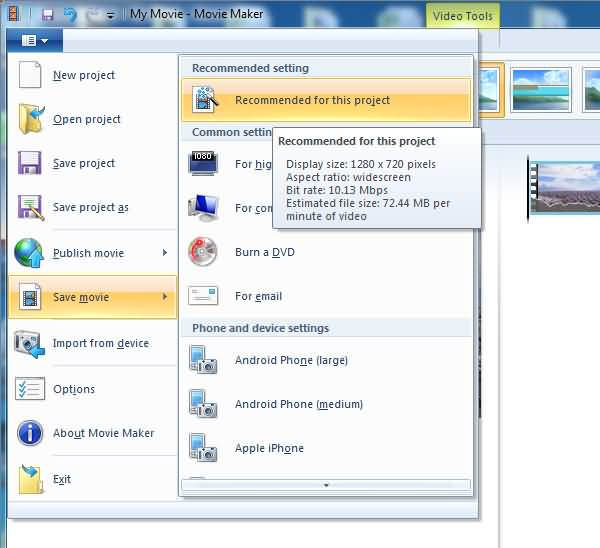The height and width of the screenshot is (548, 600).
Task: Click the Save icon in quick access toolbar
Action: (x=47, y=15)
